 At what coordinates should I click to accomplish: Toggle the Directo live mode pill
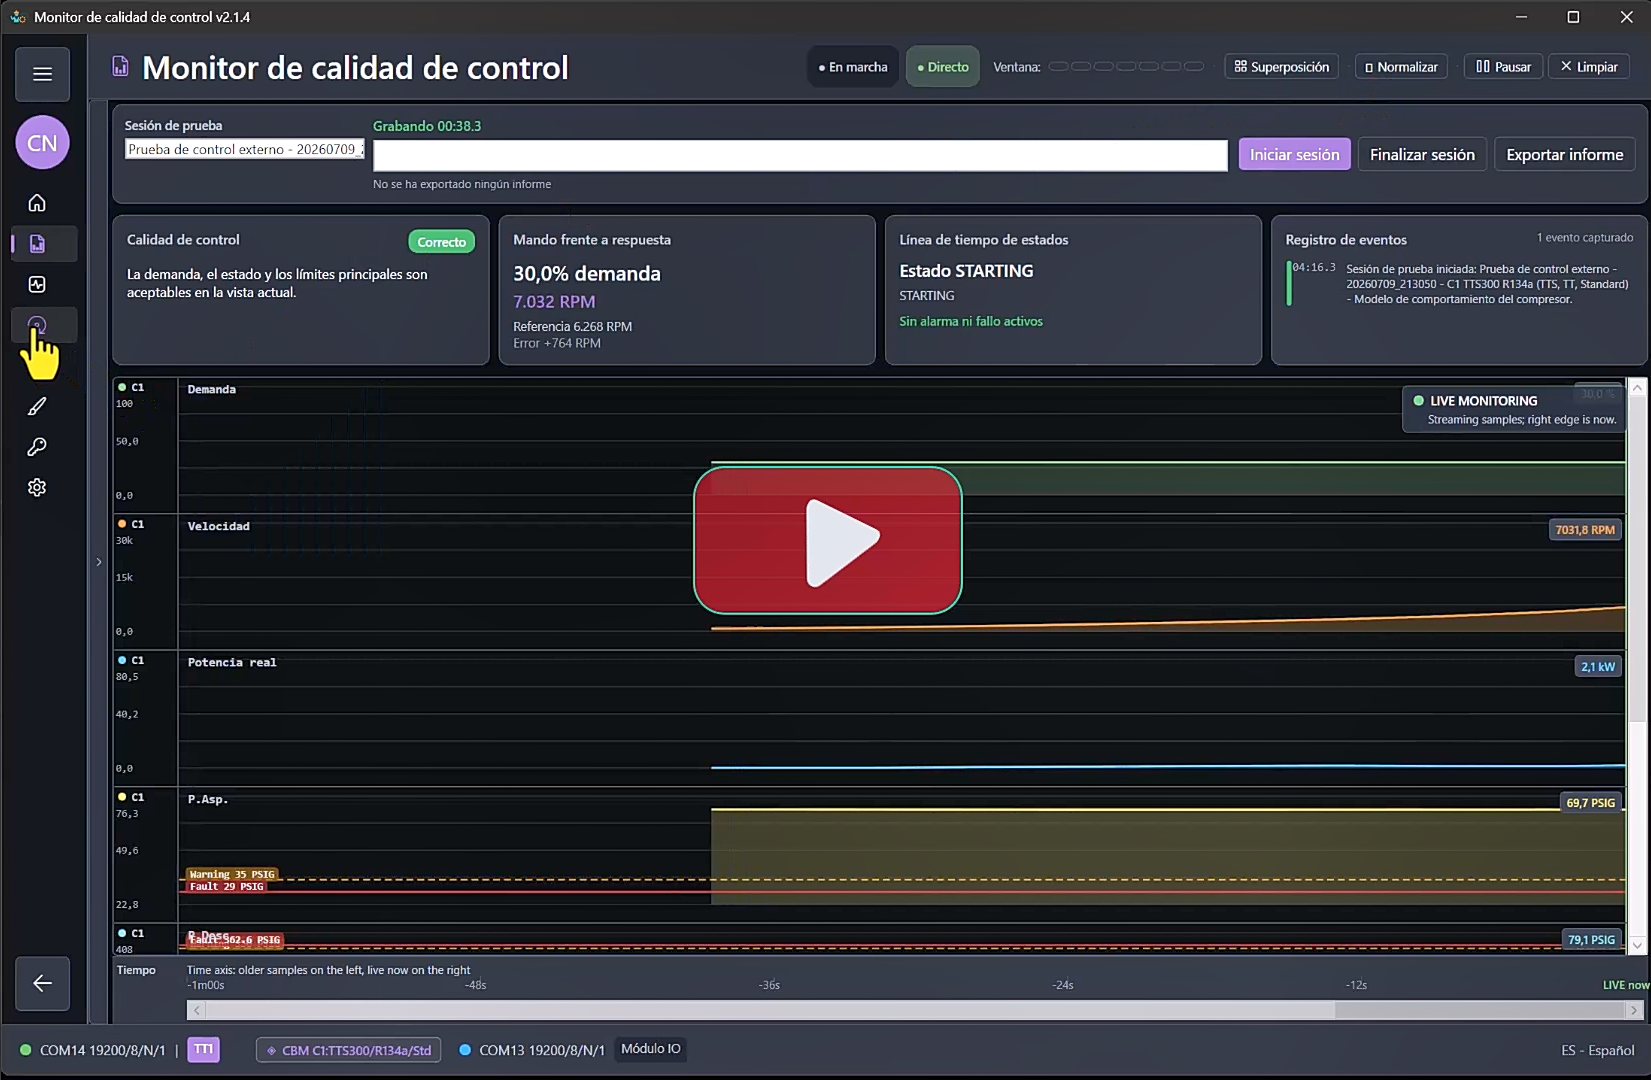pyautogui.click(x=943, y=67)
